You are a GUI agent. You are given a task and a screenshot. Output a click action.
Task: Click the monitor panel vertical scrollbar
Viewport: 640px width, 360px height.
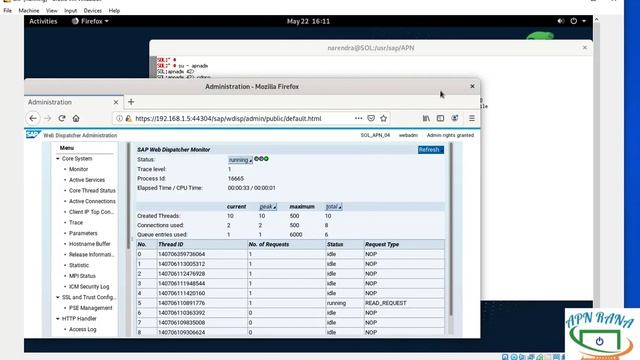(451, 229)
